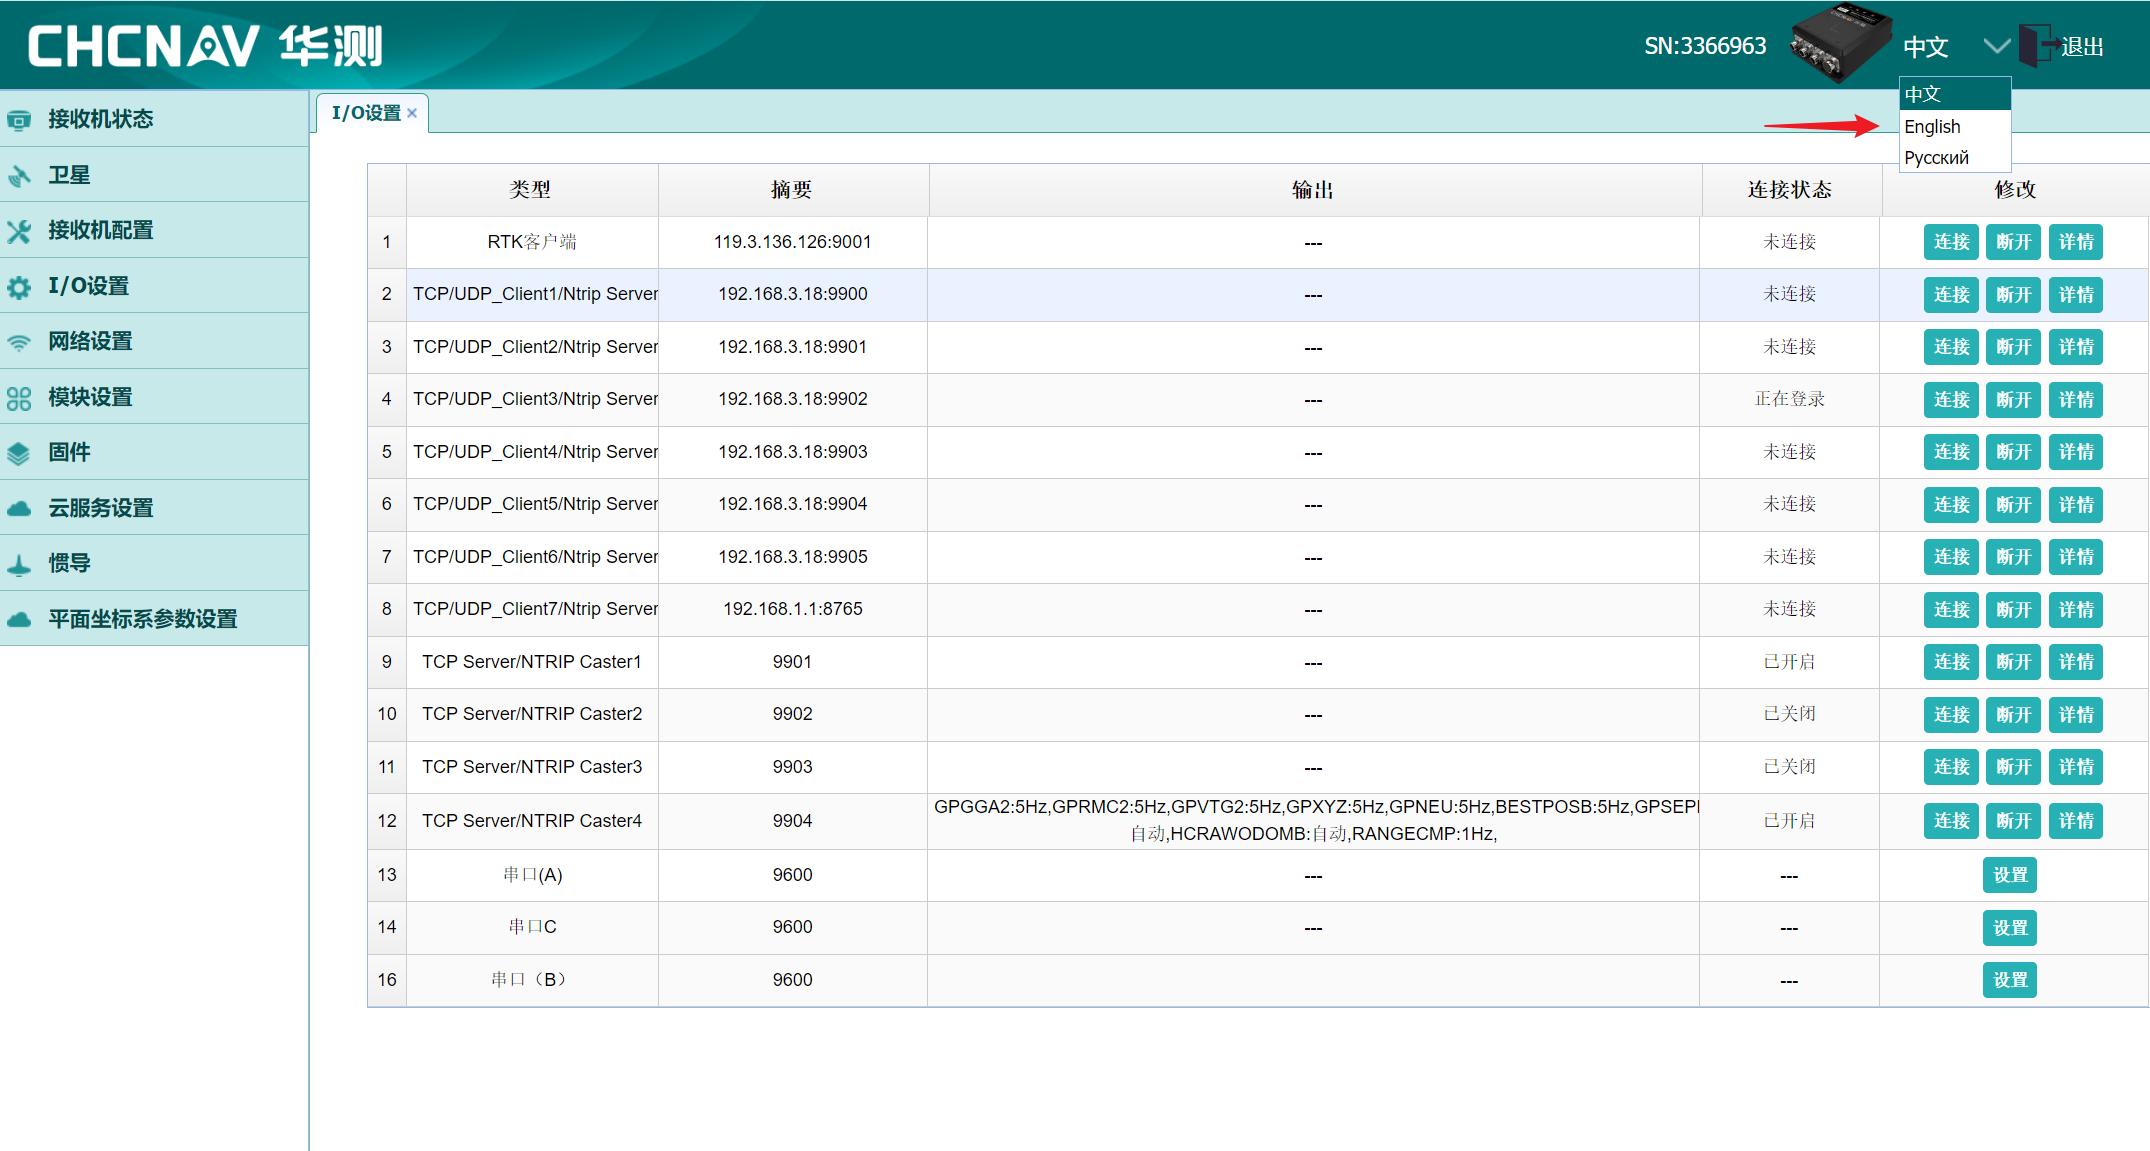Image resolution: width=2150 pixels, height=1151 pixels.
Task: Click the logout door icon
Action: point(2037,46)
